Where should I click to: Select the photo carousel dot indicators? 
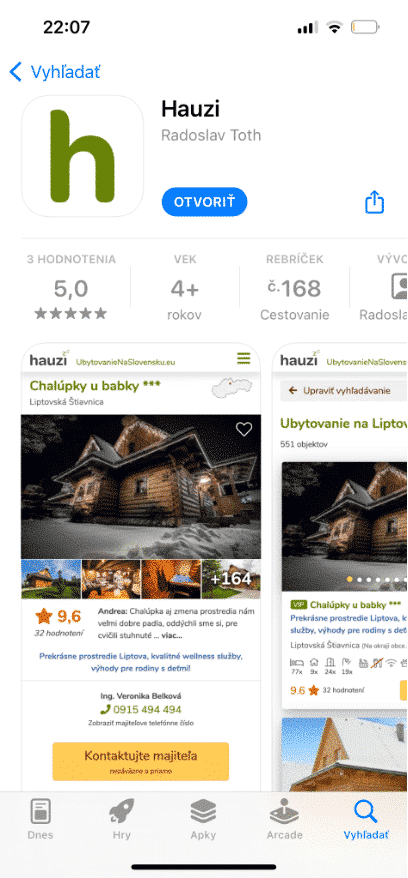click(x=376, y=579)
